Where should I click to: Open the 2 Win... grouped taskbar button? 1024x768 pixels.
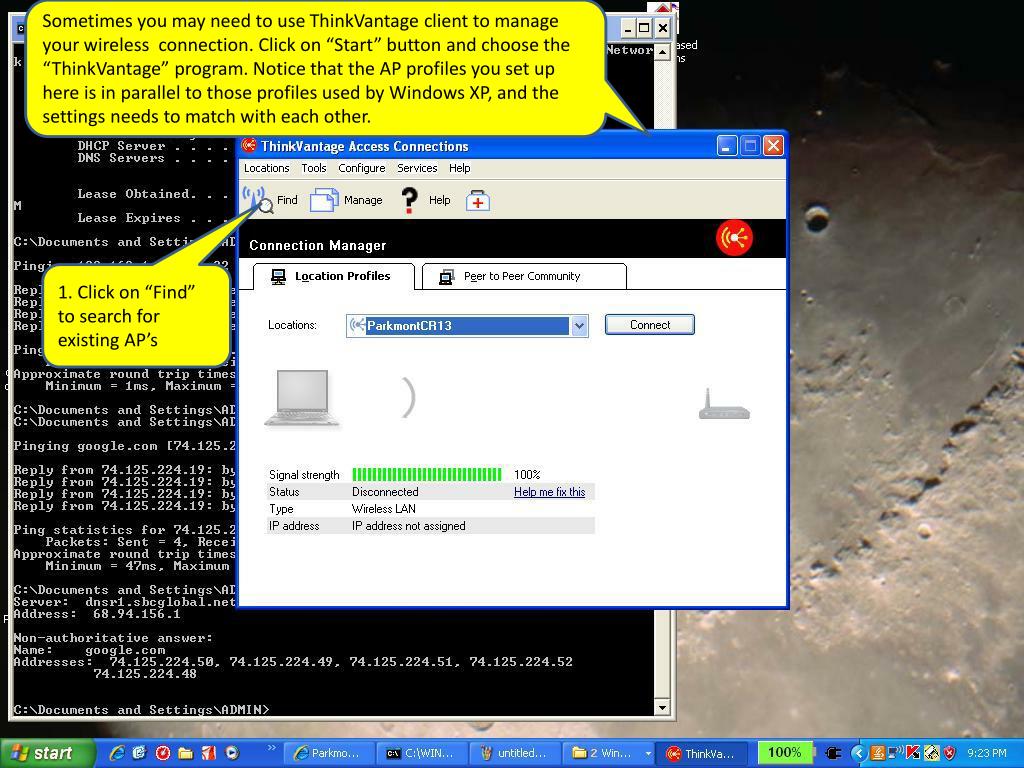[x=609, y=753]
